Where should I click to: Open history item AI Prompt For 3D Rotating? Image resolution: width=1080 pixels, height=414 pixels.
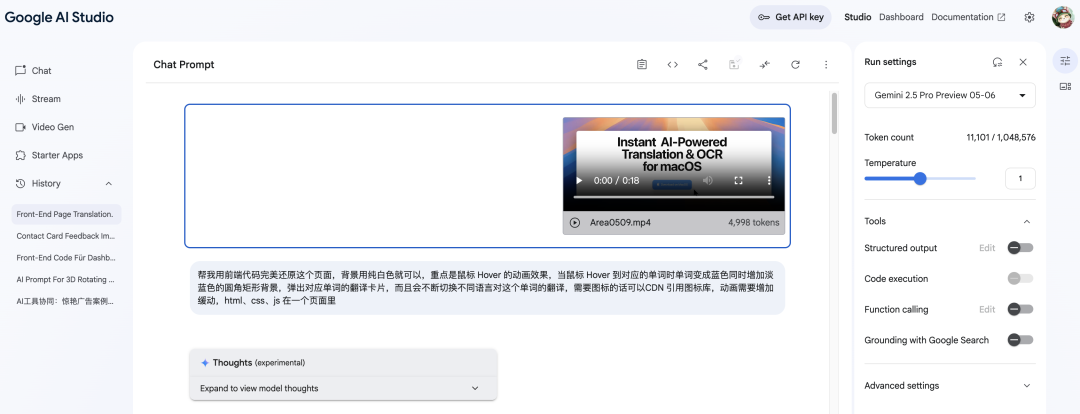[x=65, y=280]
